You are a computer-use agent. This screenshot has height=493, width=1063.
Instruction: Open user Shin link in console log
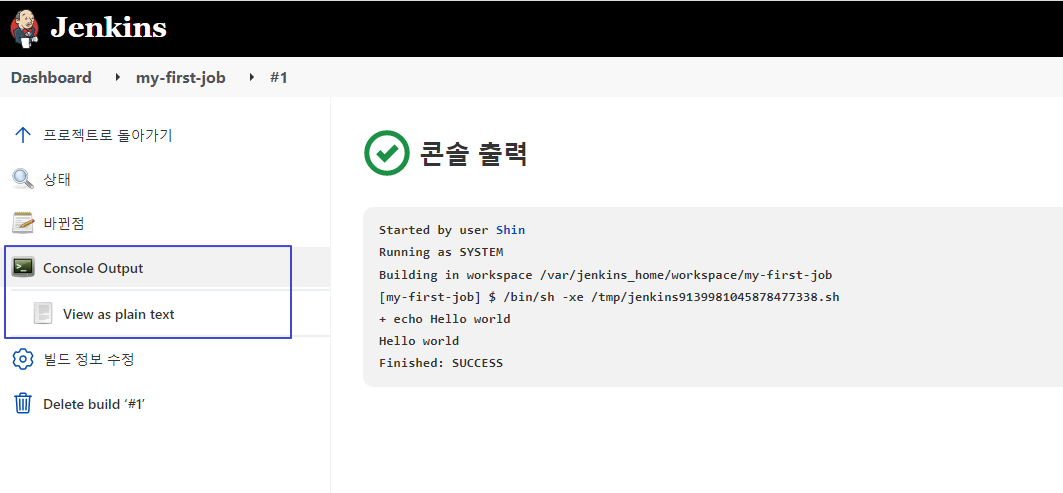pos(510,230)
